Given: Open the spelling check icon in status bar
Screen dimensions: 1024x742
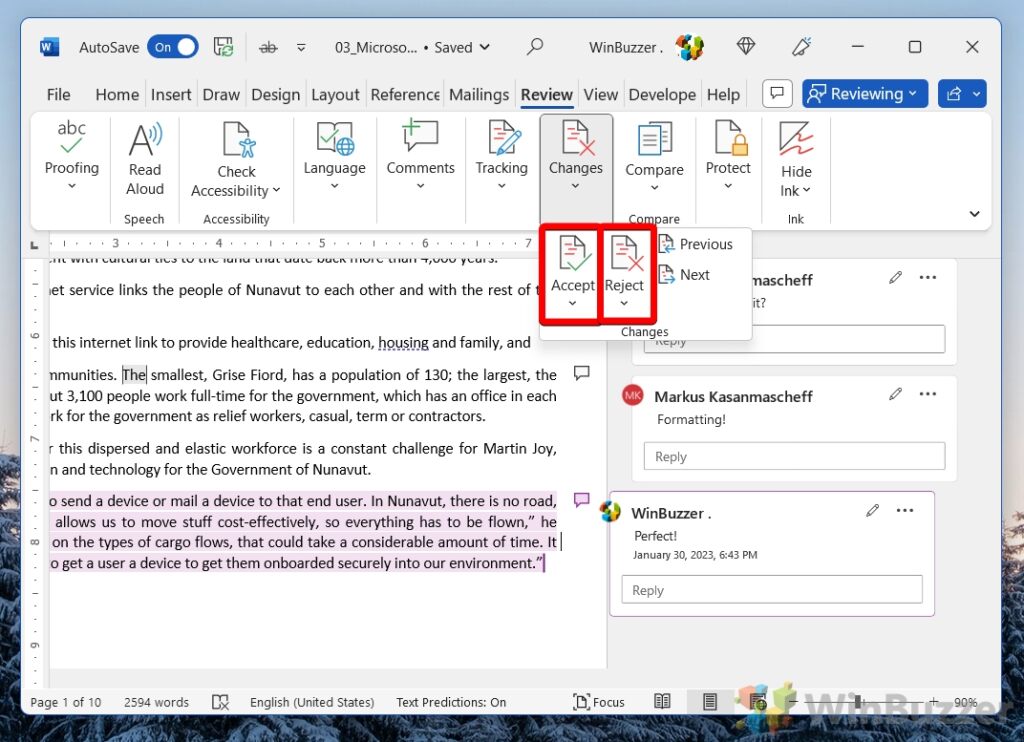Looking at the screenshot, I should click(221, 701).
